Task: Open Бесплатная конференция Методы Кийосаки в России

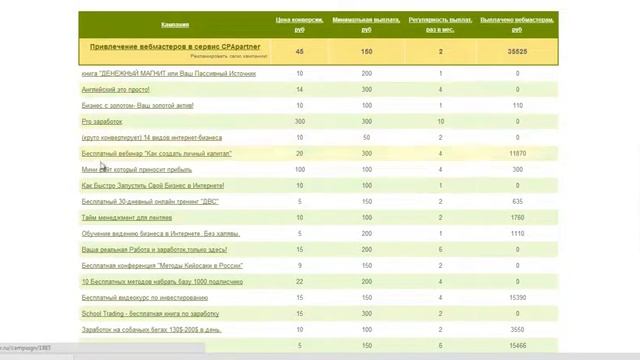Action: click(x=162, y=266)
